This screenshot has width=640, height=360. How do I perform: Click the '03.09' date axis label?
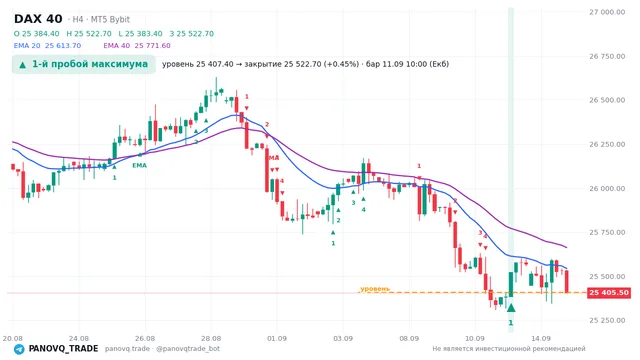pyautogui.click(x=343, y=338)
